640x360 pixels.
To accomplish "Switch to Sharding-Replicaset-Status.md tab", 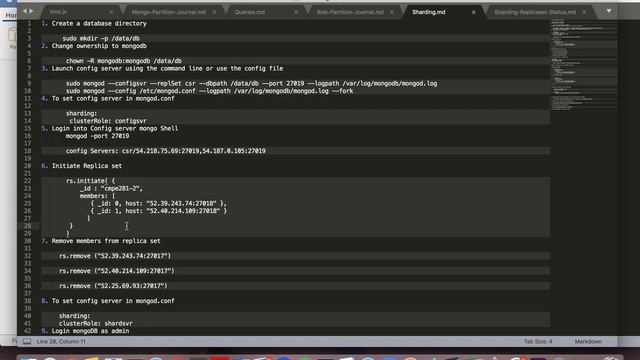I will (x=535, y=12).
